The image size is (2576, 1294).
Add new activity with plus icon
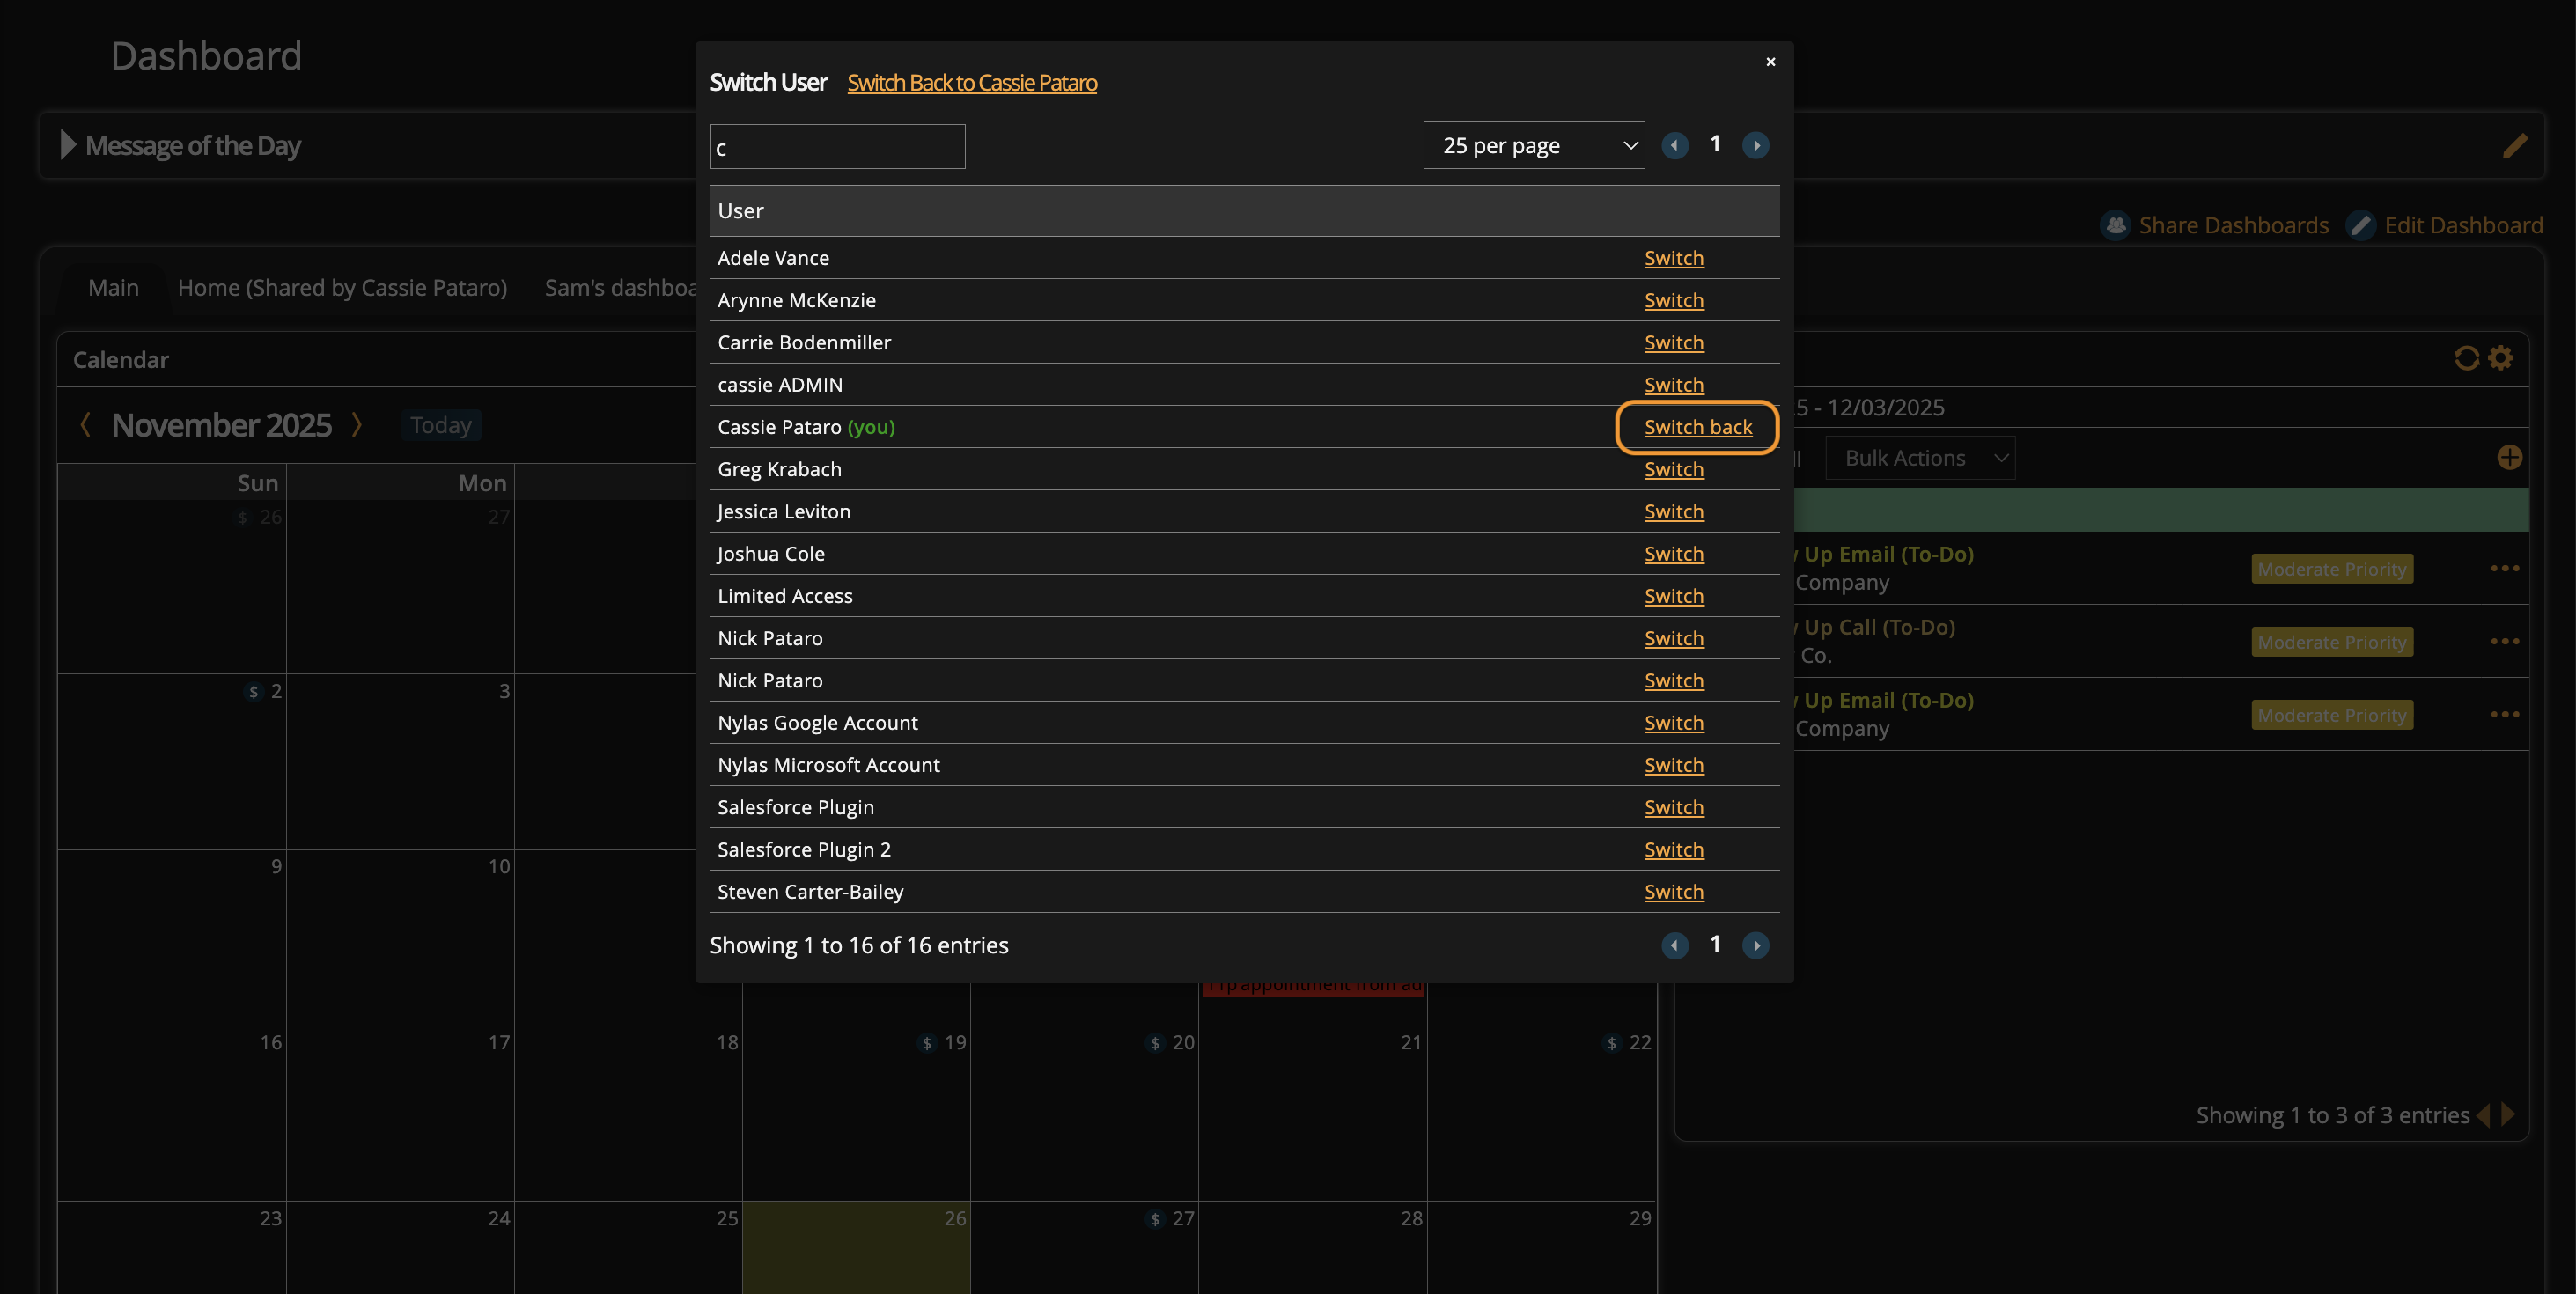2509,458
